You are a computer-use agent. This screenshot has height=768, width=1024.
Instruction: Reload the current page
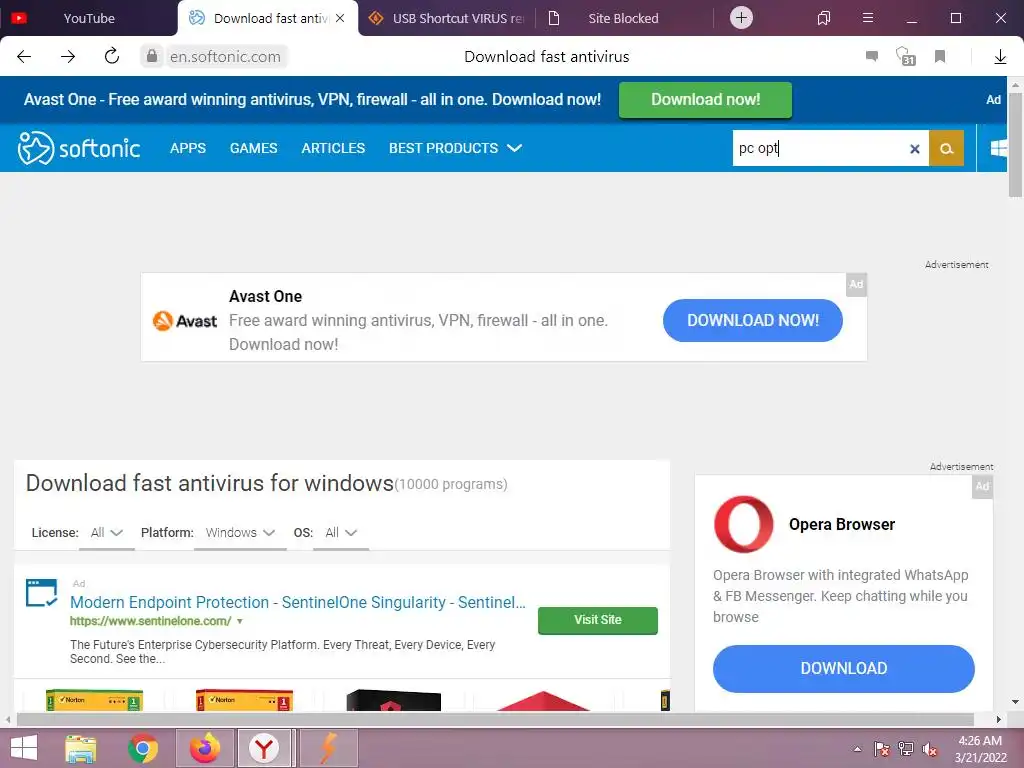[x=112, y=56]
